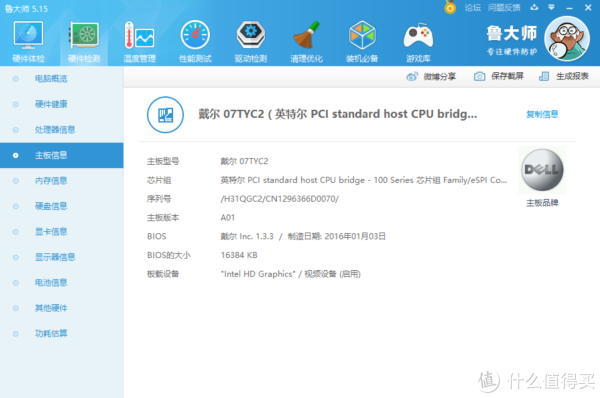Click the BIOS value 戴尔 Inc. 1.3.3
Viewport: 600px width, 398px height.
[247, 237]
